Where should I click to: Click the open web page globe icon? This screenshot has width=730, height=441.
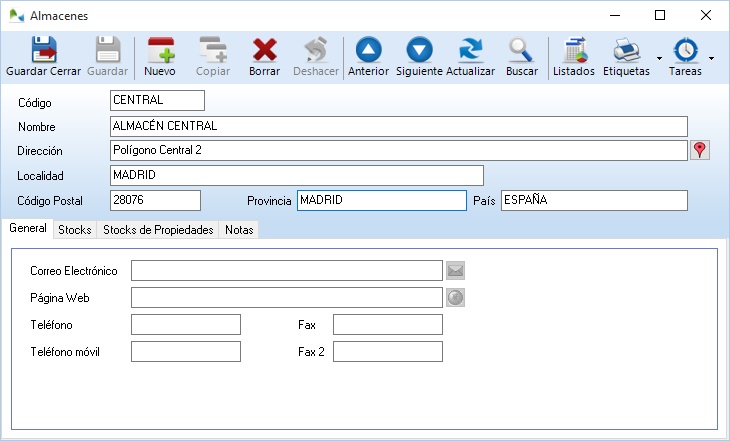click(x=455, y=298)
